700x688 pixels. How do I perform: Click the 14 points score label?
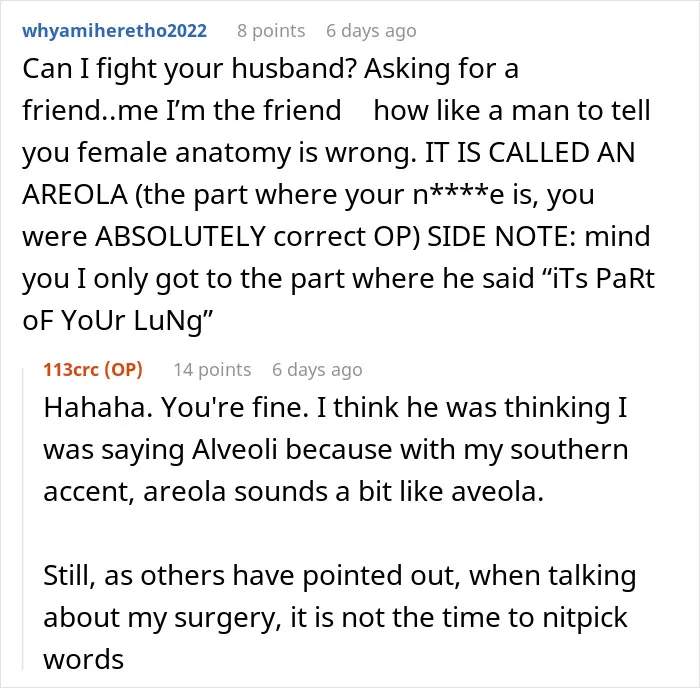(x=212, y=370)
